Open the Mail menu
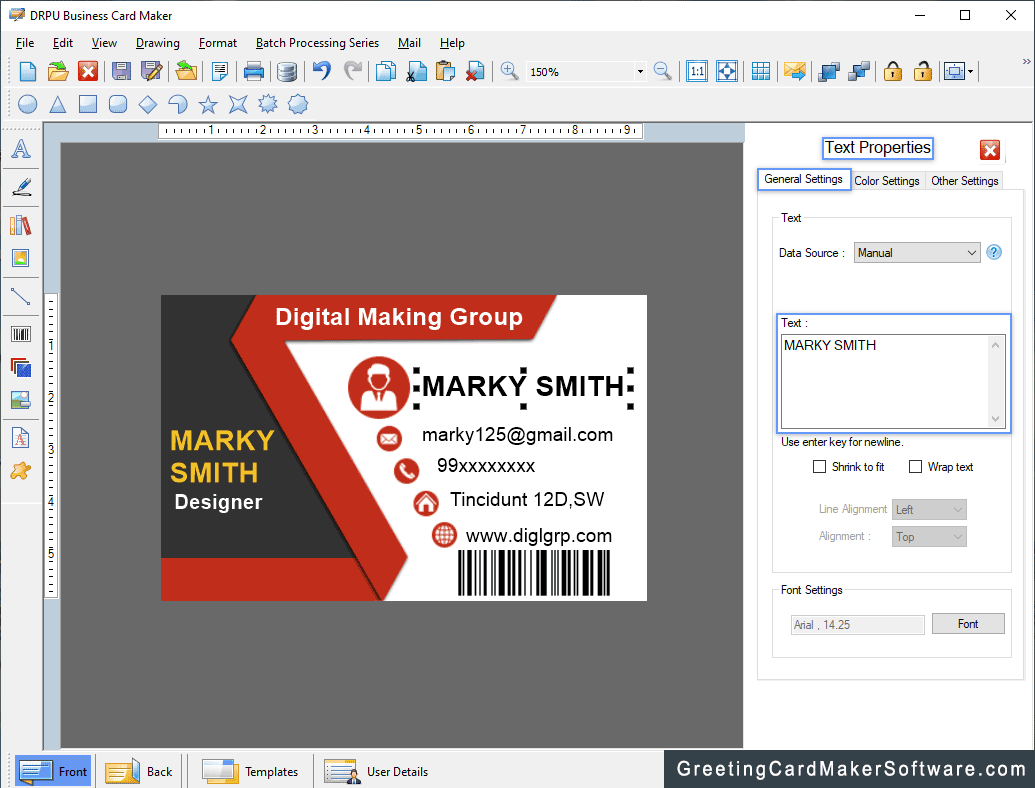1035x788 pixels. point(409,43)
